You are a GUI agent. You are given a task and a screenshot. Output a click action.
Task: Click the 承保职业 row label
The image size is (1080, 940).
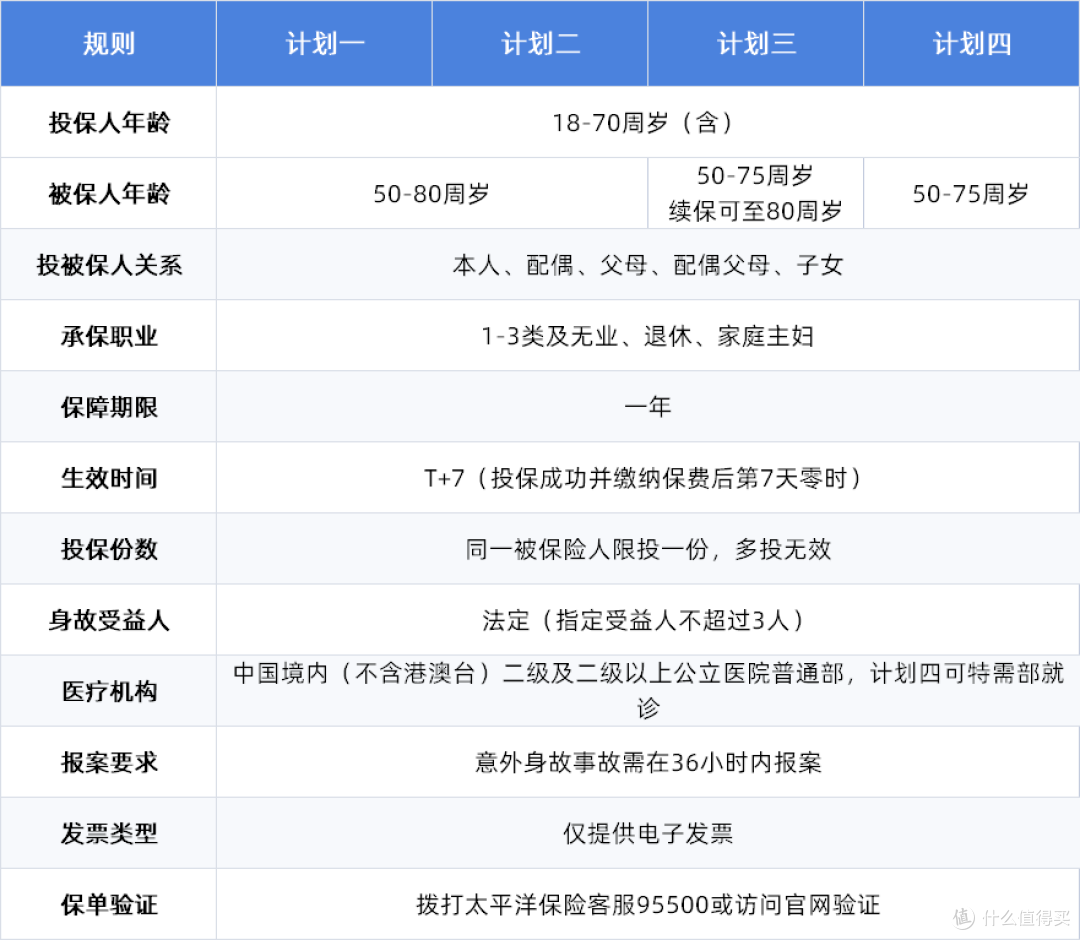(x=109, y=337)
